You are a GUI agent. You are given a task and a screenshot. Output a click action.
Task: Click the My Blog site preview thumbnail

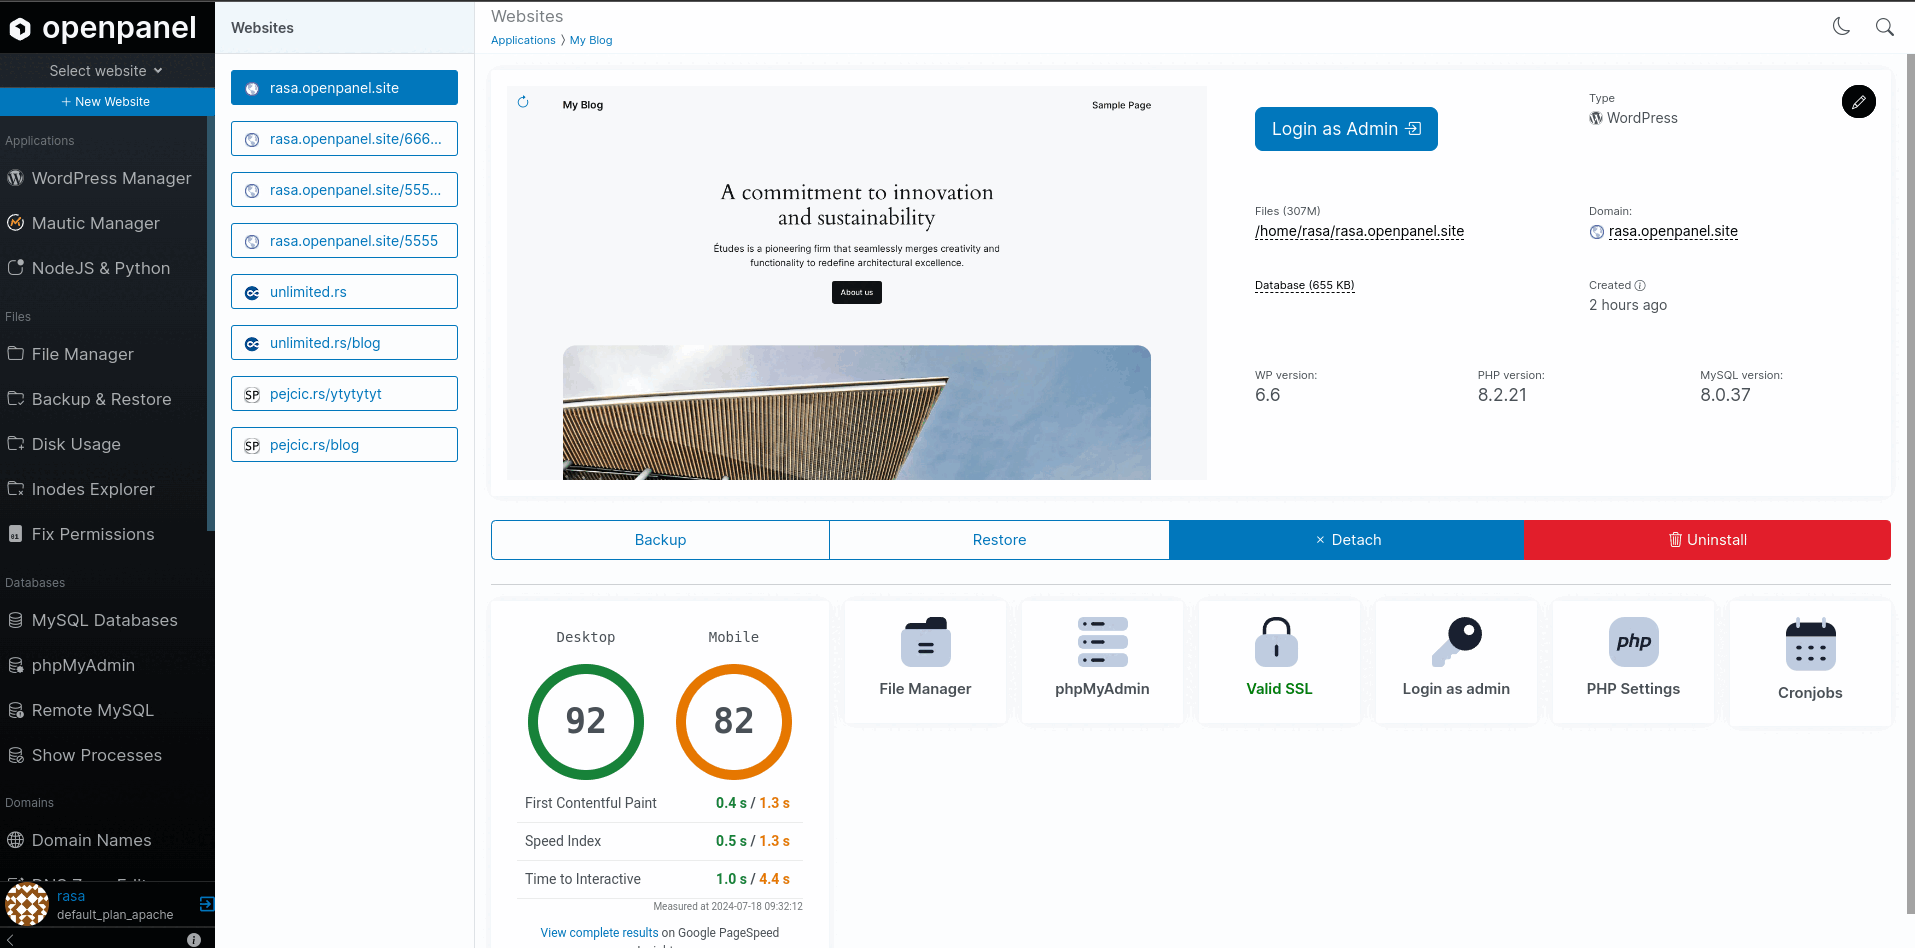857,284
